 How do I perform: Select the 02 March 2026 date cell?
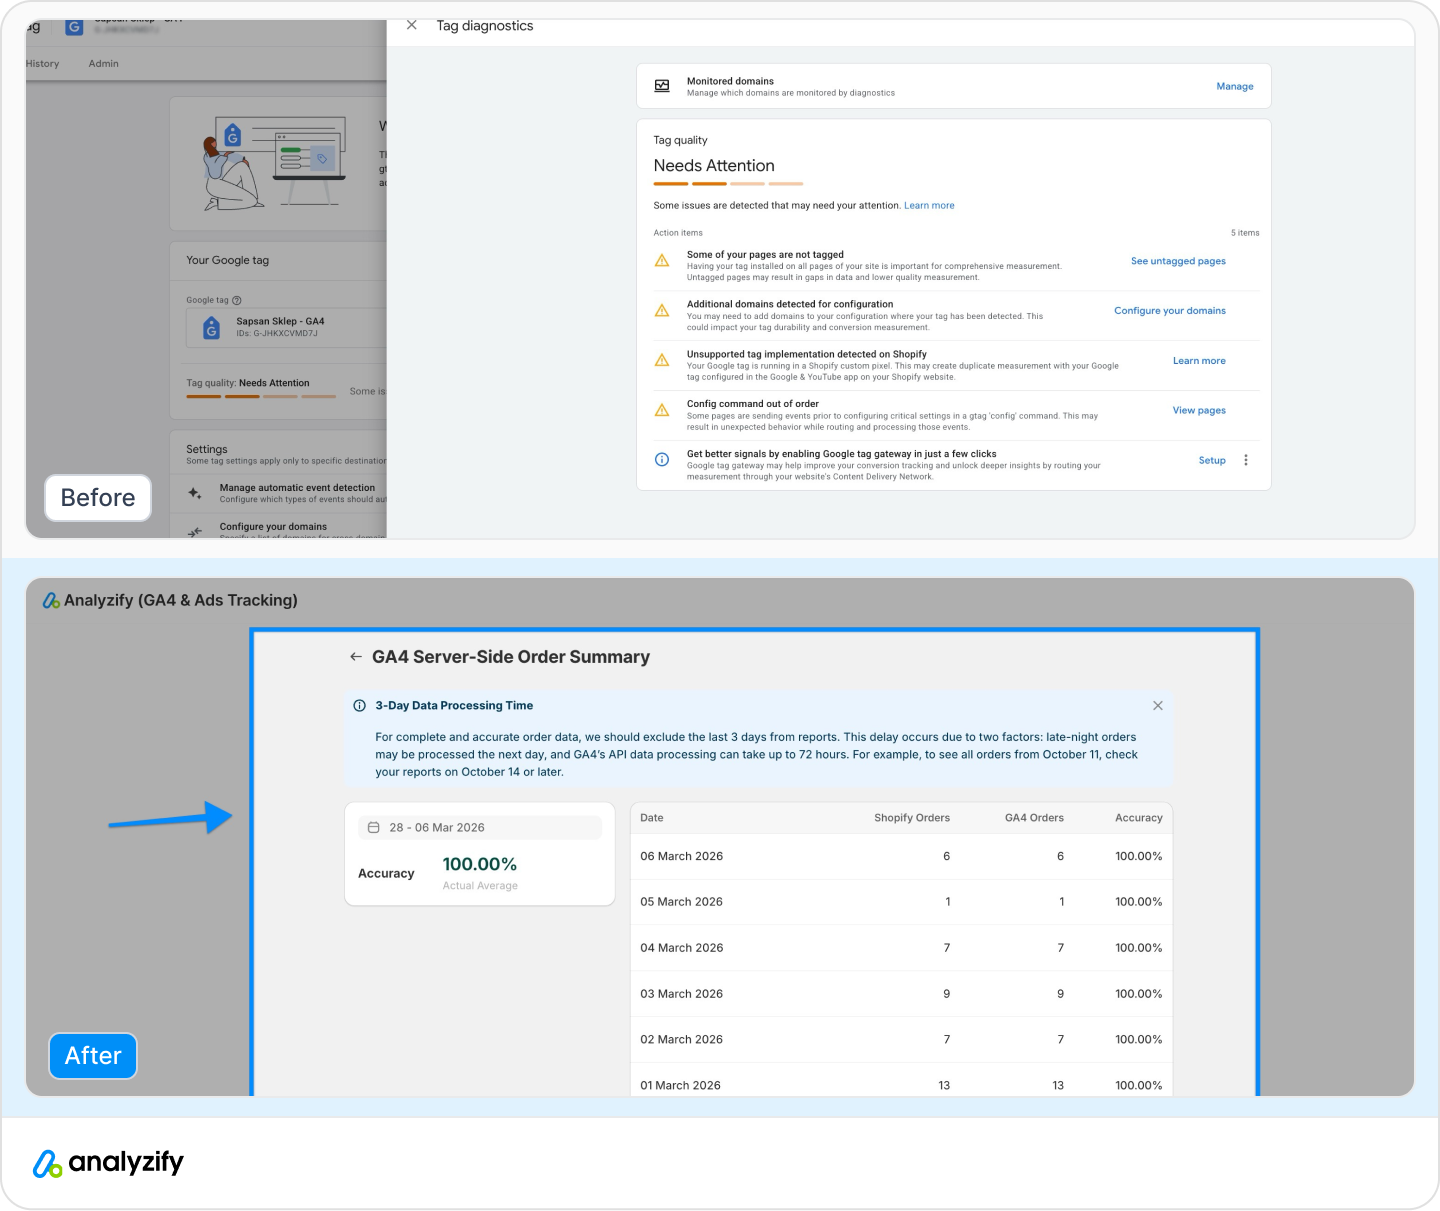point(682,1040)
